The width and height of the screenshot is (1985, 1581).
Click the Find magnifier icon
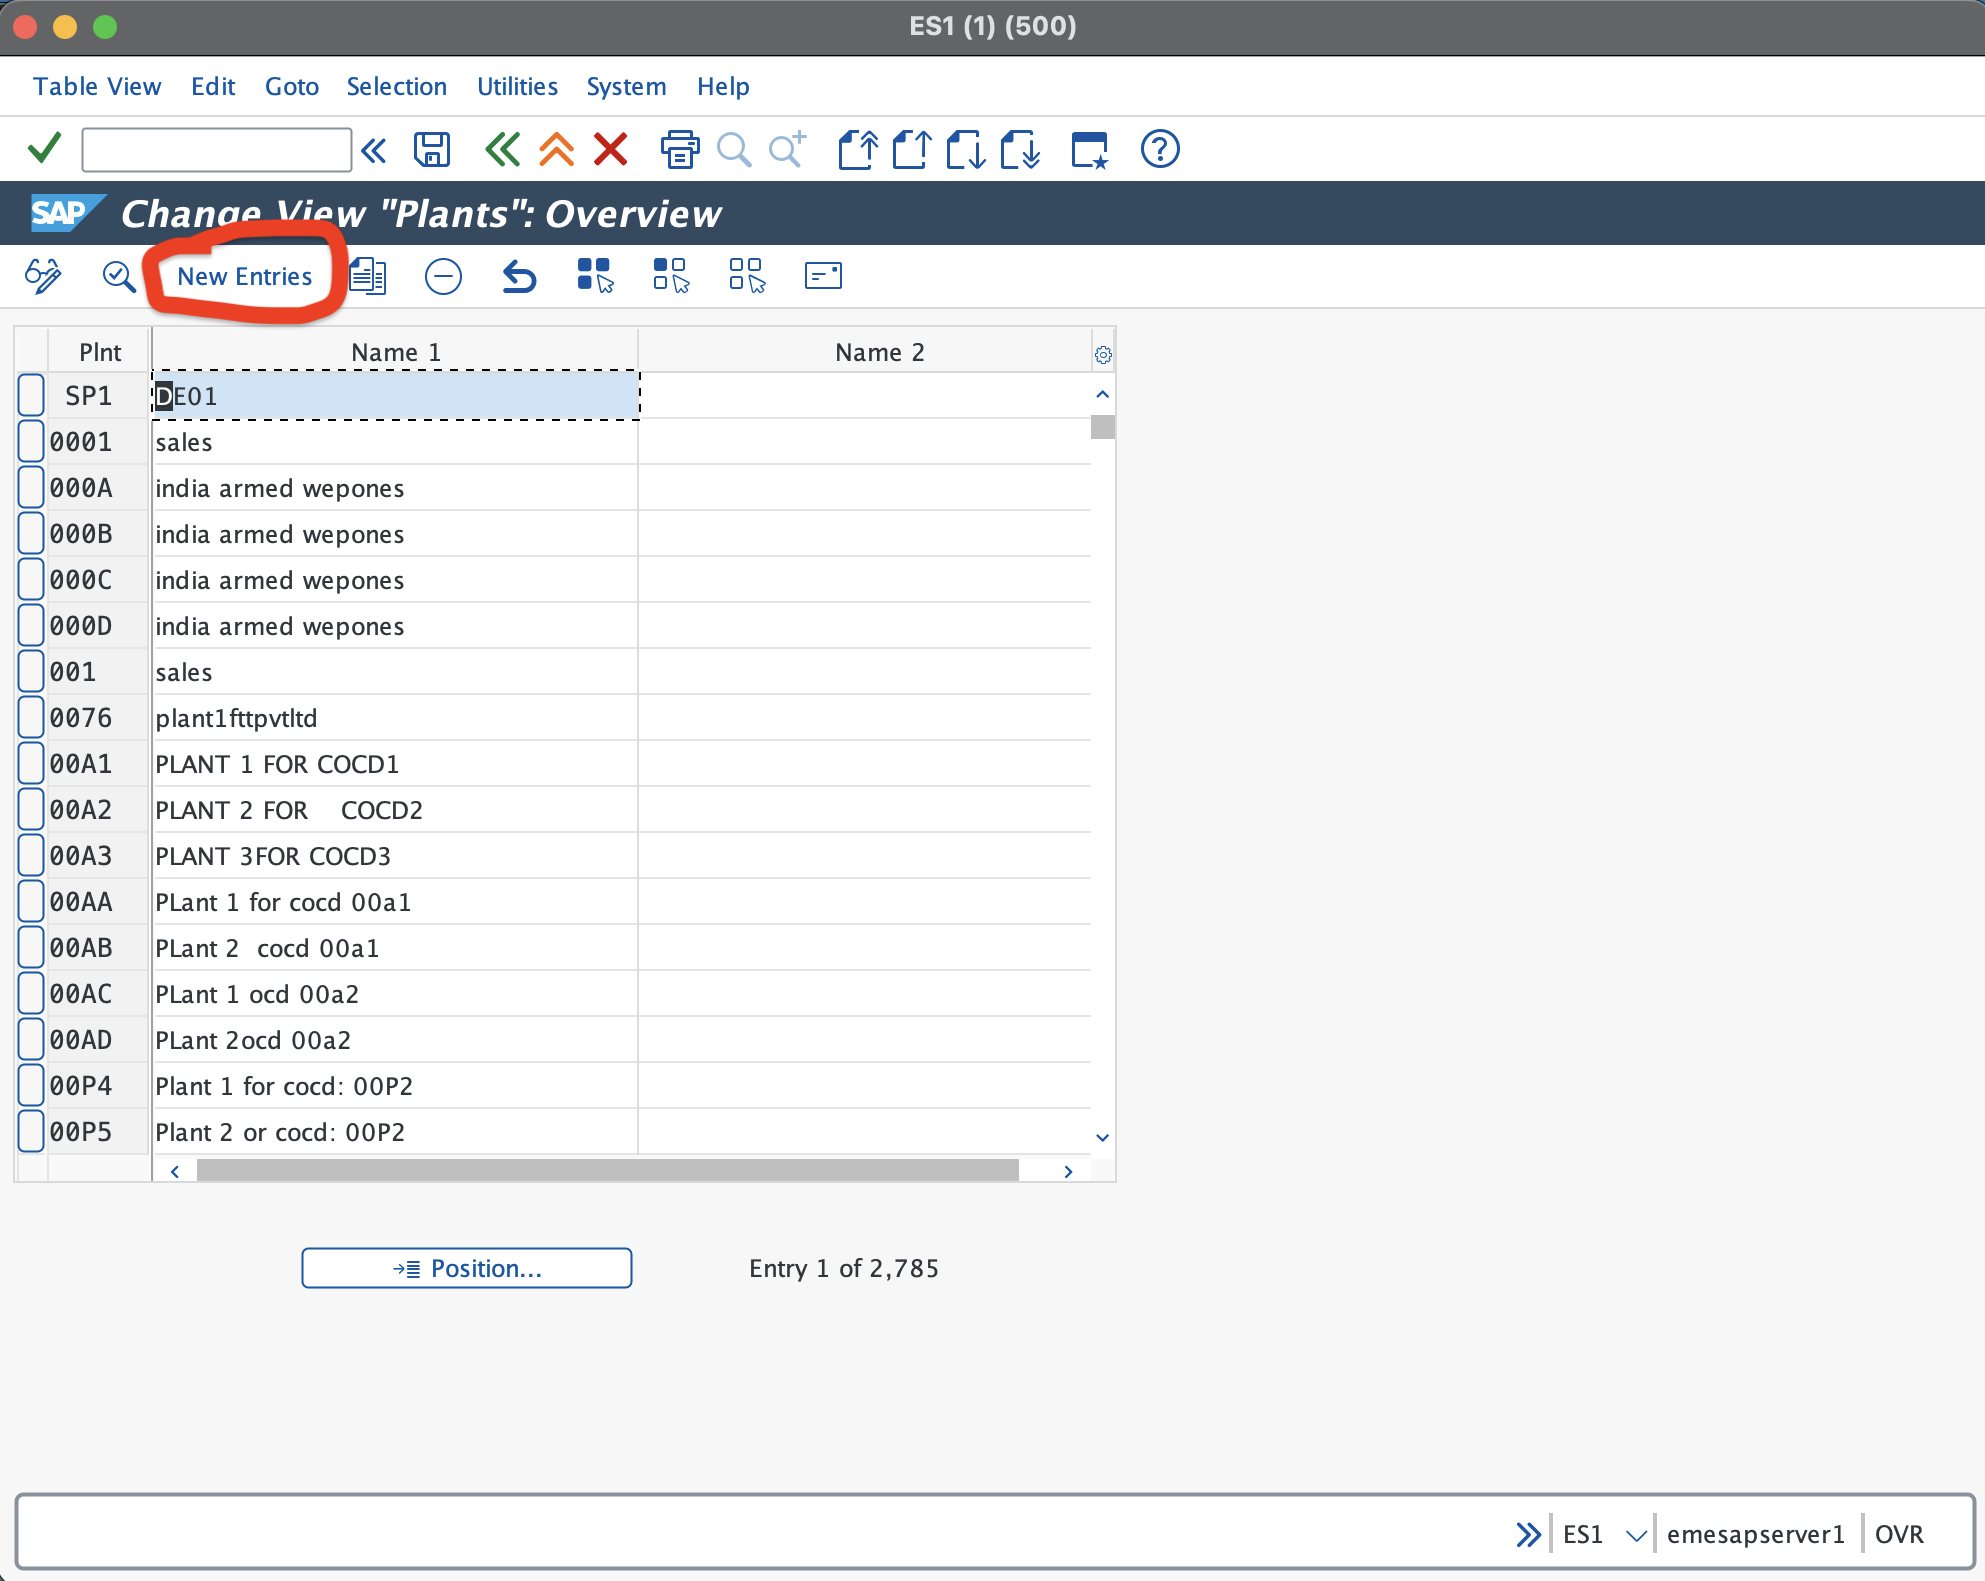click(734, 150)
